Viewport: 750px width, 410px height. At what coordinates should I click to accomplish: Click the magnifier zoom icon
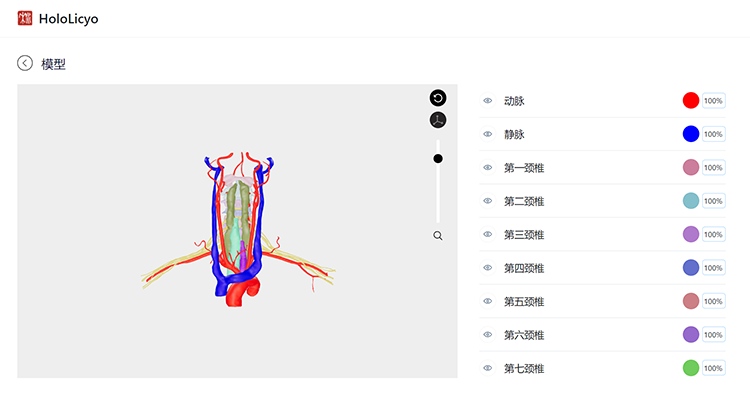[438, 236]
